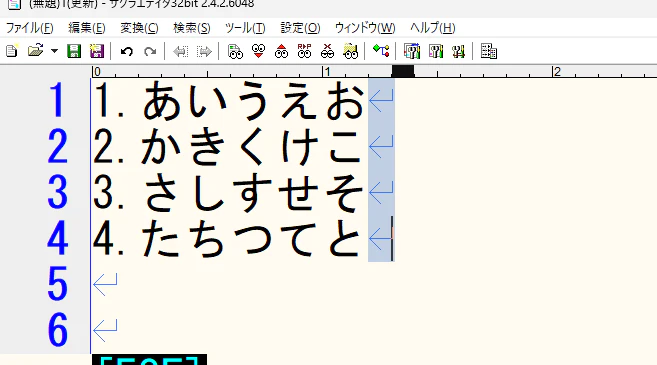
Task: Clear search marks with the red X icon
Action: [328, 51]
